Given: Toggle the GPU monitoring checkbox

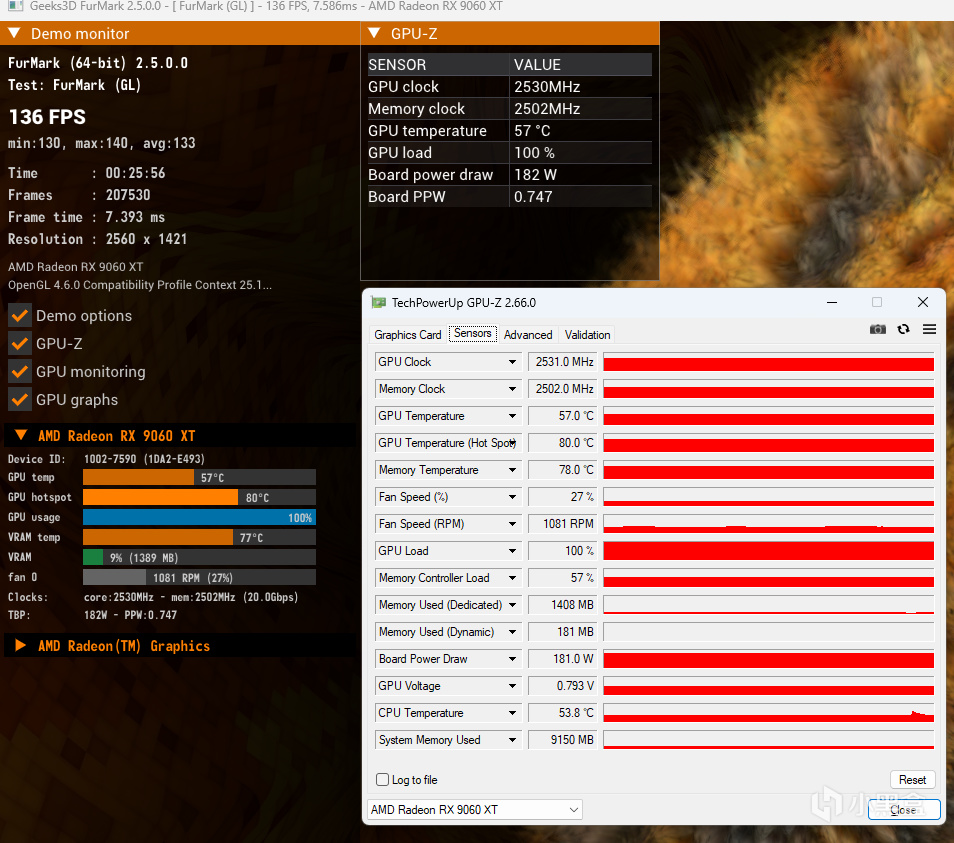Looking at the screenshot, I should click(x=20, y=371).
